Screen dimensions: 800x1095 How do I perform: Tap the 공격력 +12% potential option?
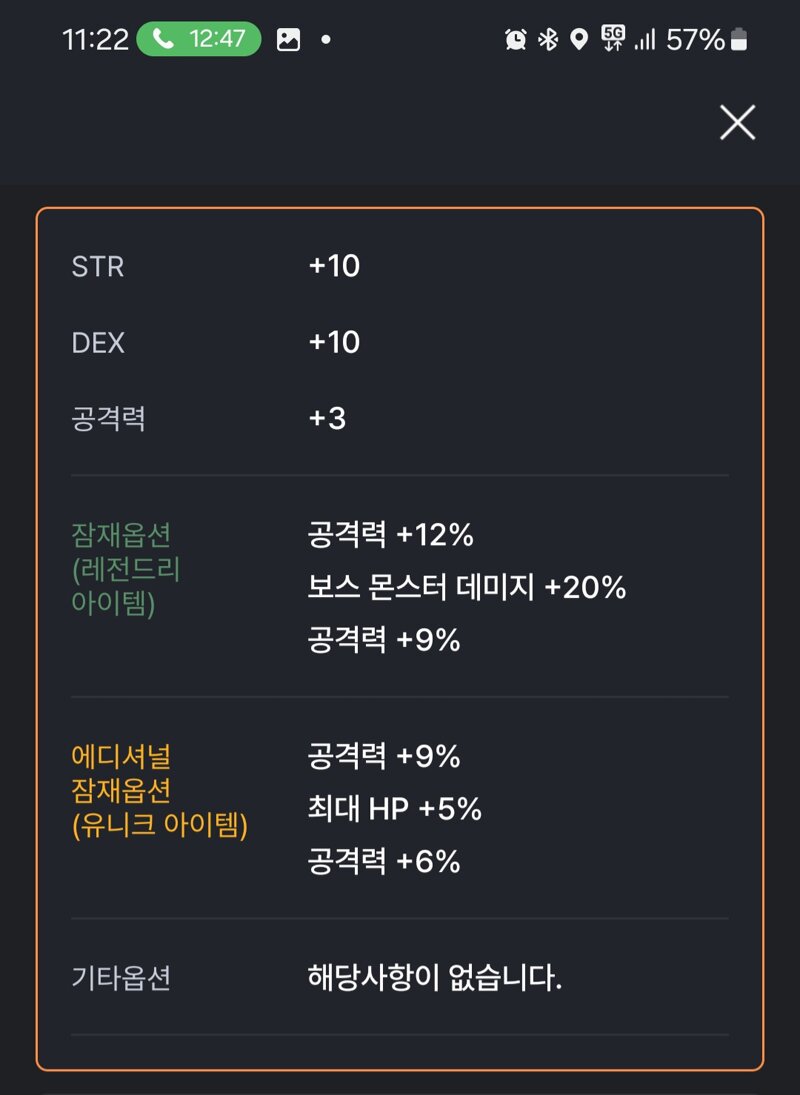click(391, 535)
